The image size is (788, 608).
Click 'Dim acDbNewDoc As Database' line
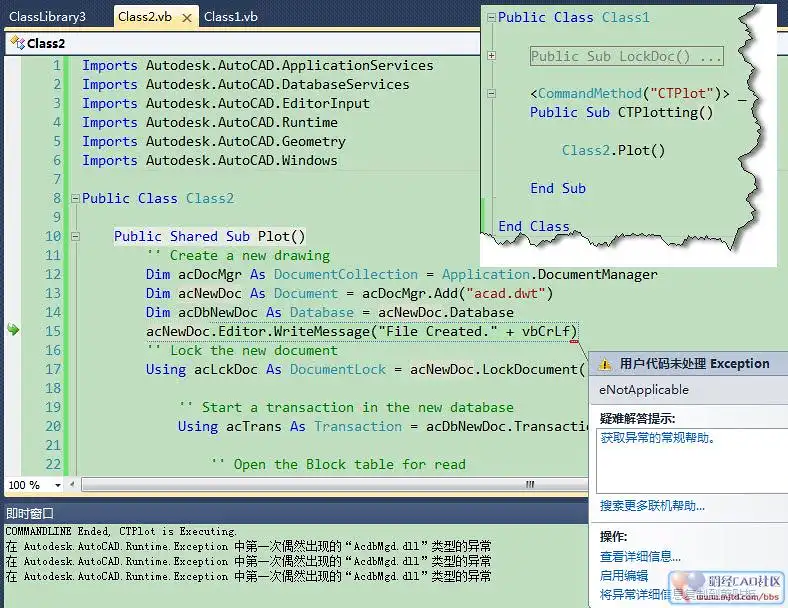pos(330,313)
